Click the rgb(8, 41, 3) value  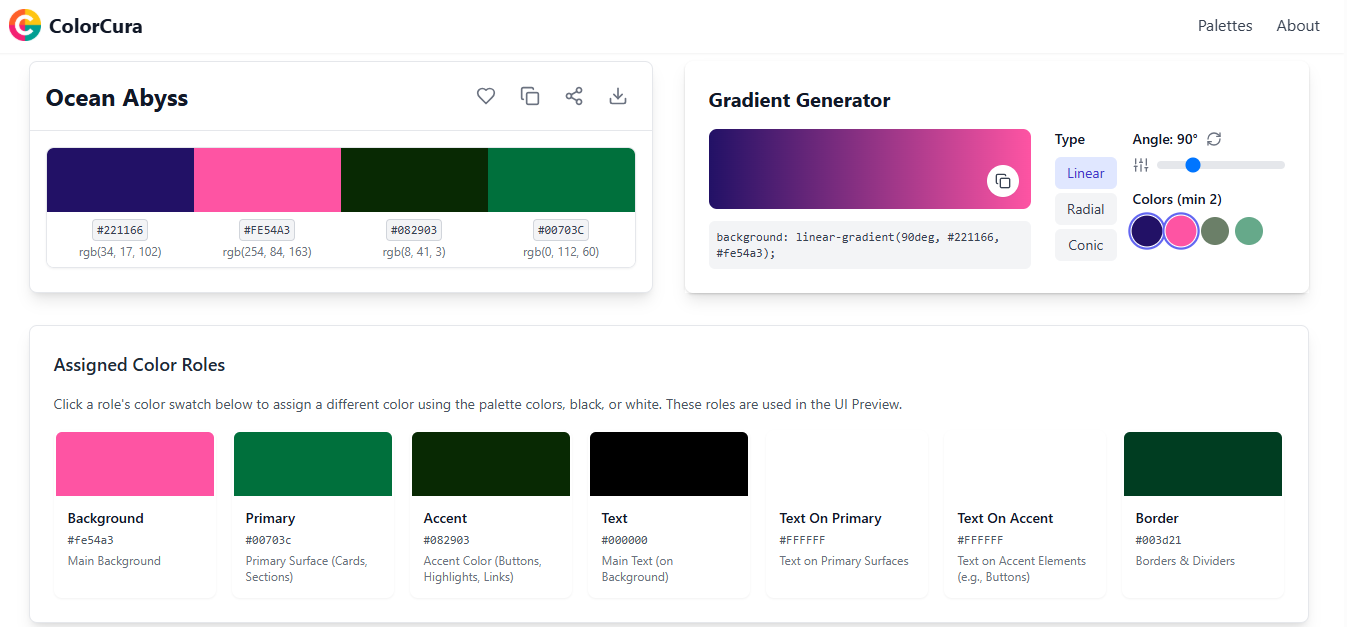point(414,252)
